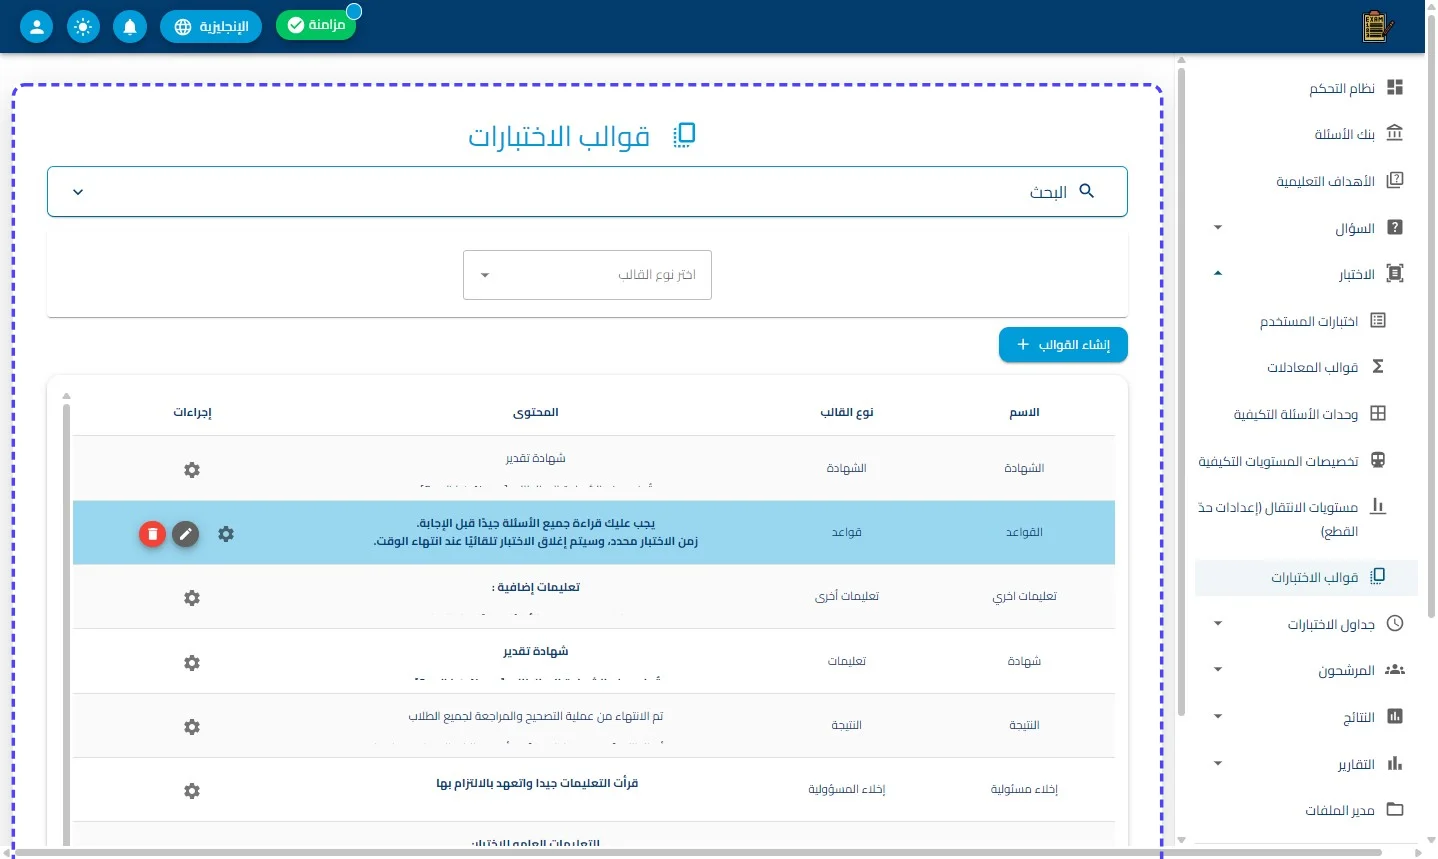This screenshot has width=1438, height=859.
Task: Expand the المرشحون menu arrow
Action: [1218, 670]
